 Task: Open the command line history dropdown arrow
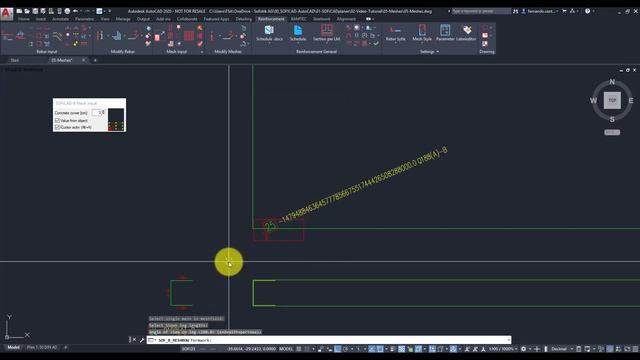click(x=509, y=340)
